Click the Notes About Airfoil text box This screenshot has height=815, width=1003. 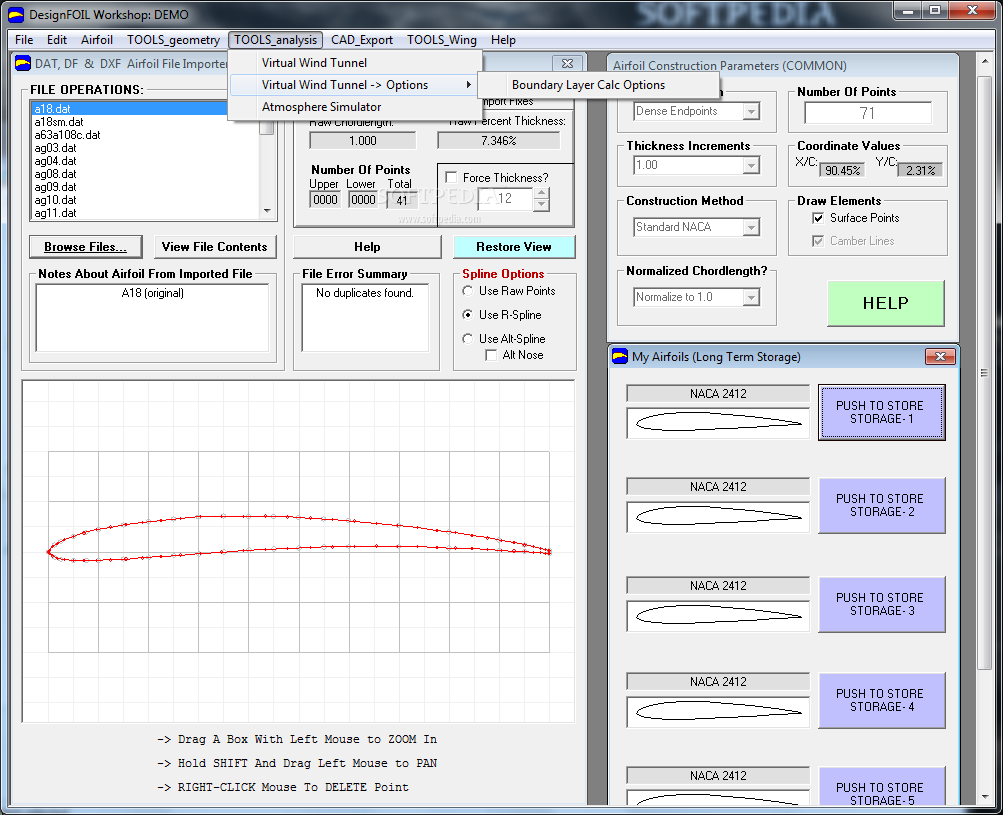pos(152,318)
